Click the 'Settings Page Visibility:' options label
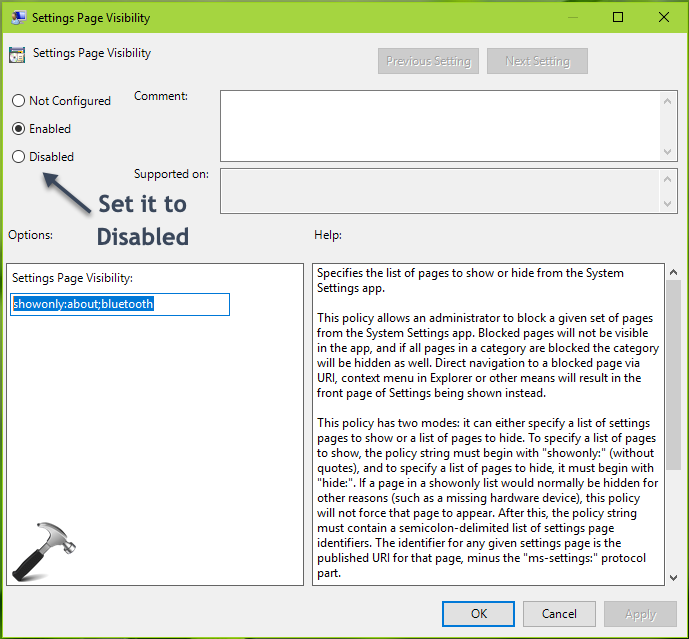Viewport: 689px width, 639px height. [73, 278]
